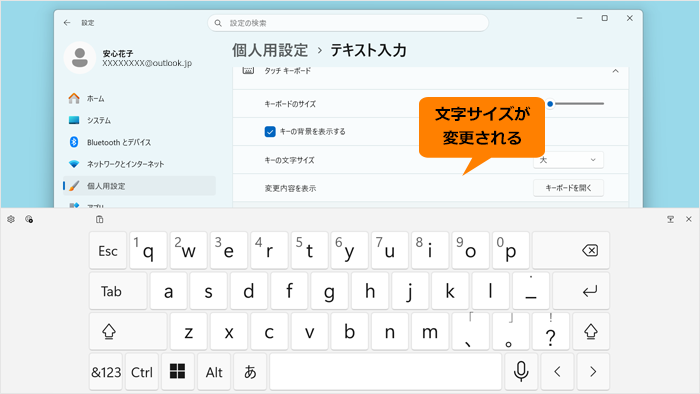Tap the q key
Screen dimensions: 700x394
(148, 250)
